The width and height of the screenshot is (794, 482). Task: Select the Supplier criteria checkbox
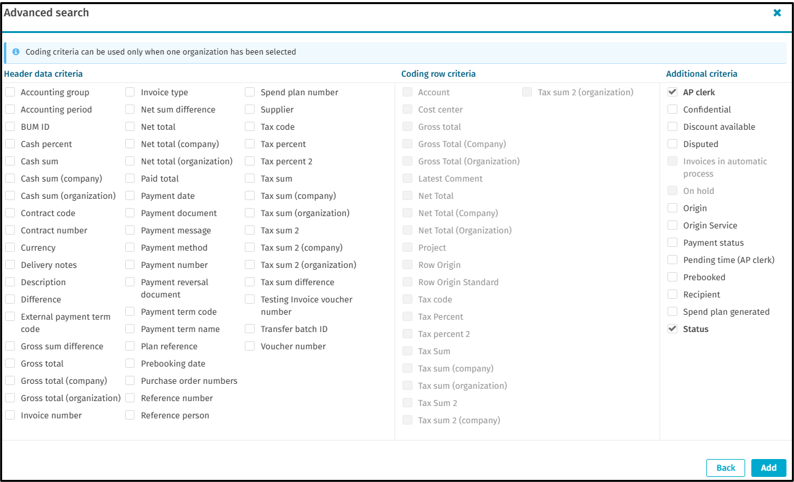[x=250, y=110]
